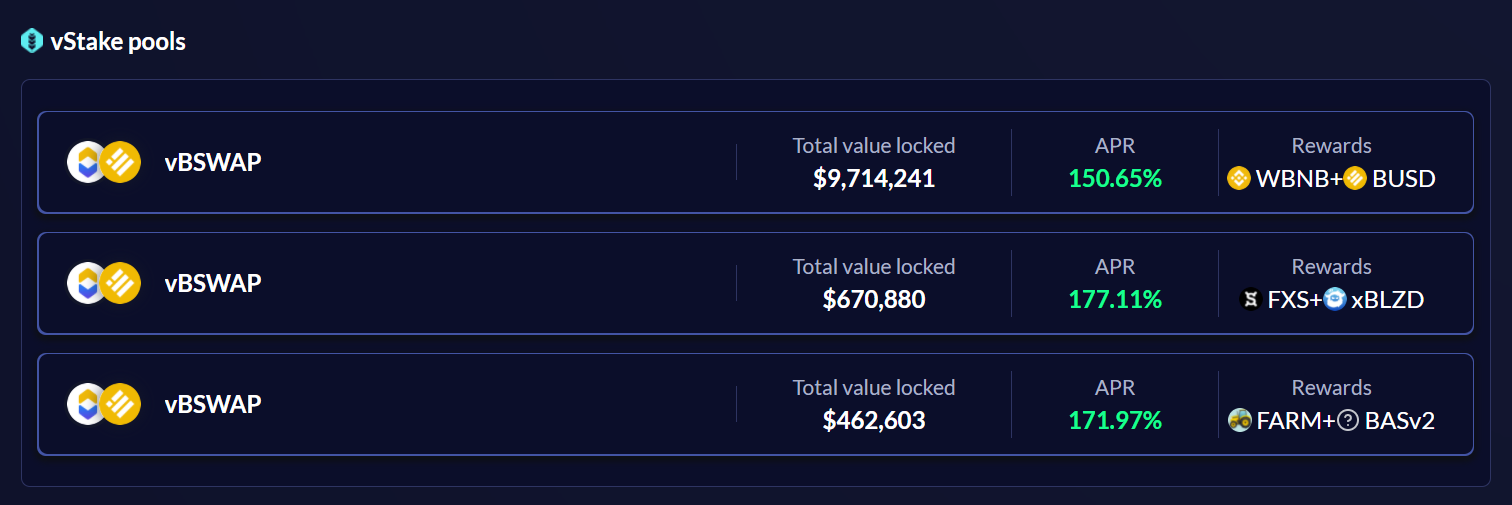Open the vBSWAP pool with $462,603 locked
The width and height of the screenshot is (1512, 505).
point(755,404)
